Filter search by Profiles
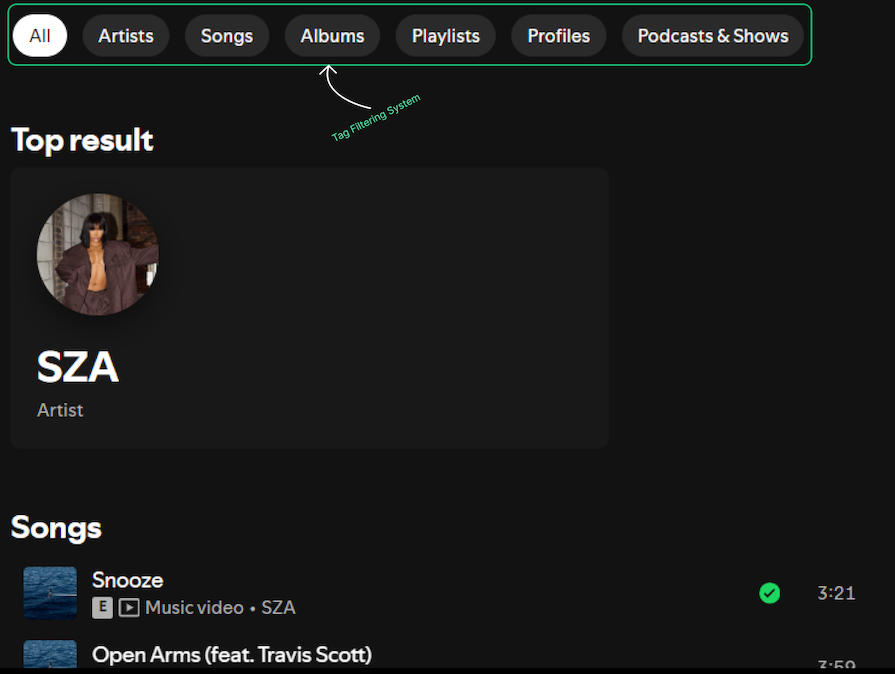This screenshot has width=895, height=674. pyautogui.click(x=559, y=36)
